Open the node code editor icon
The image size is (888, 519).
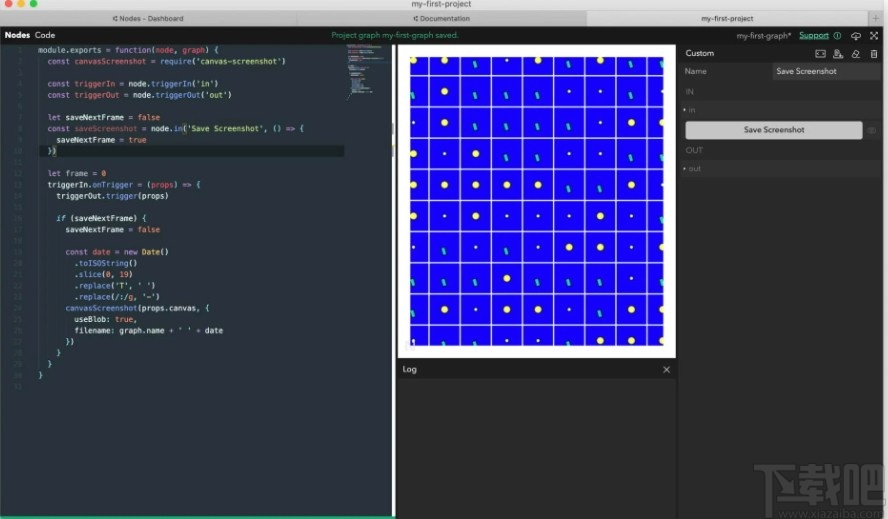click(820, 53)
